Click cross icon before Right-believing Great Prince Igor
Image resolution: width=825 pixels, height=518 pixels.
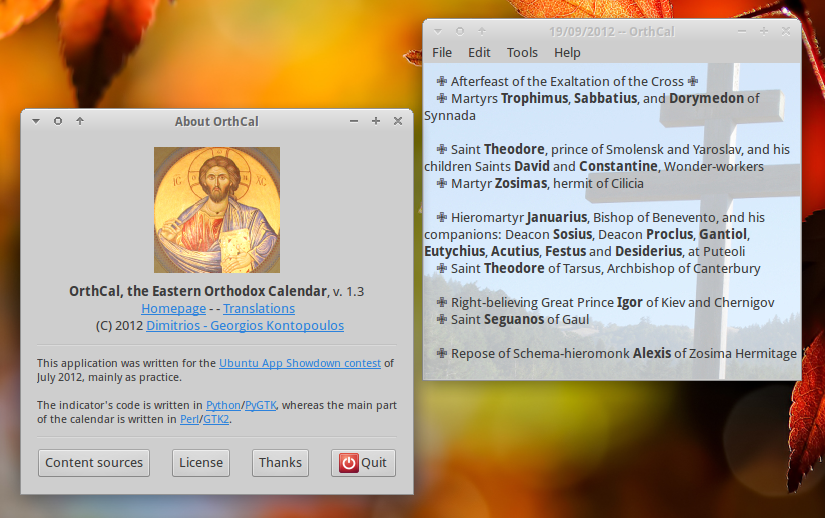(x=441, y=302)
